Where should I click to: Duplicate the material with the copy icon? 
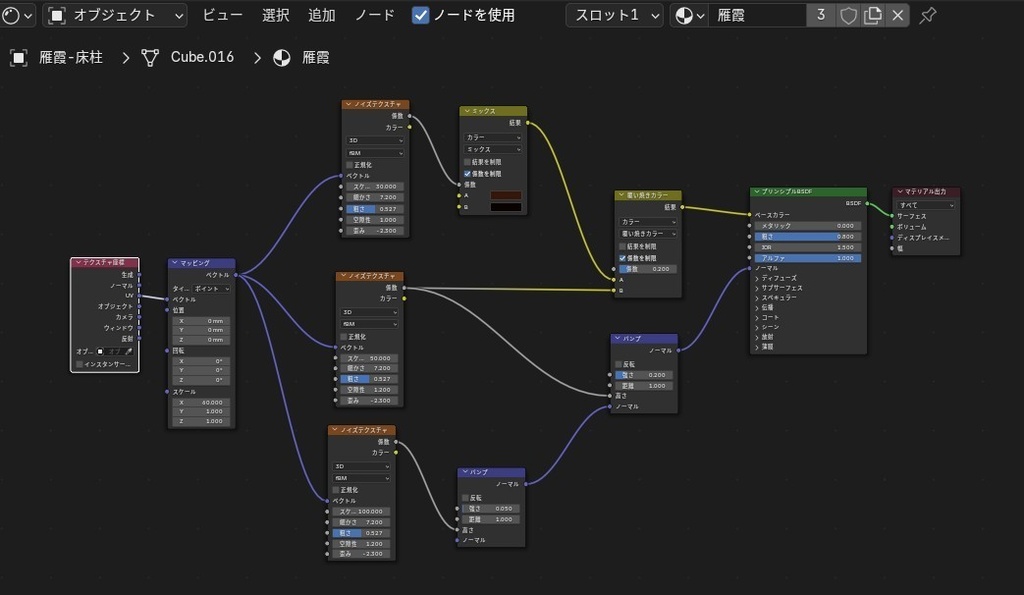[x=872, y=15]
